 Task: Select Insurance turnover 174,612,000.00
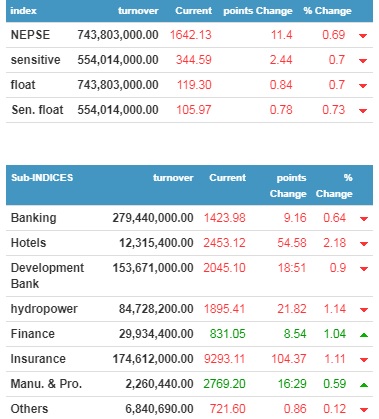point(153,359)
